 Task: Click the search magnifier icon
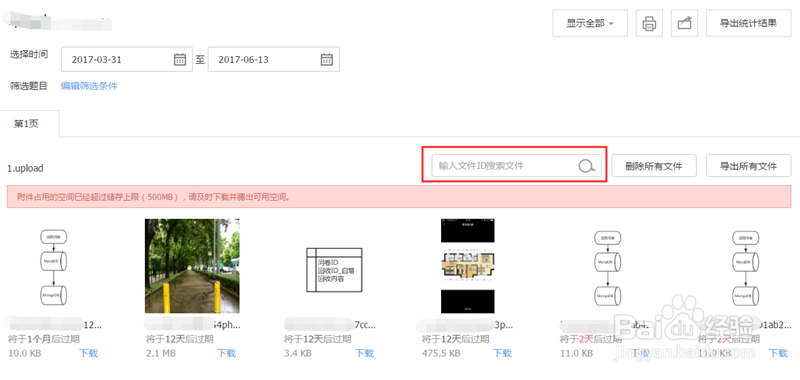pyautogui.click(x=586, y=166)
